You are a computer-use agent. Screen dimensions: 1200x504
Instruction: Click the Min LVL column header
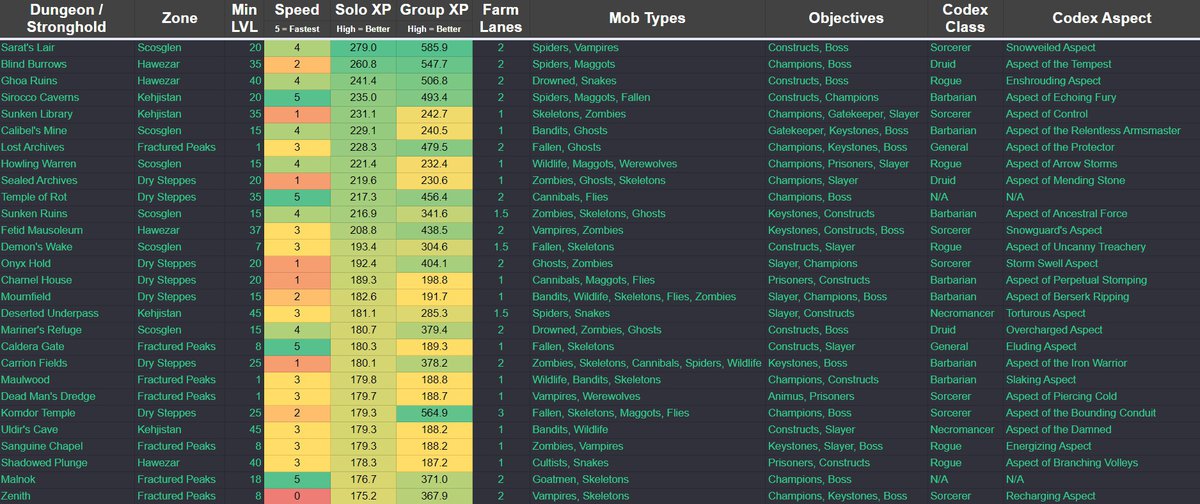point(245,19)
